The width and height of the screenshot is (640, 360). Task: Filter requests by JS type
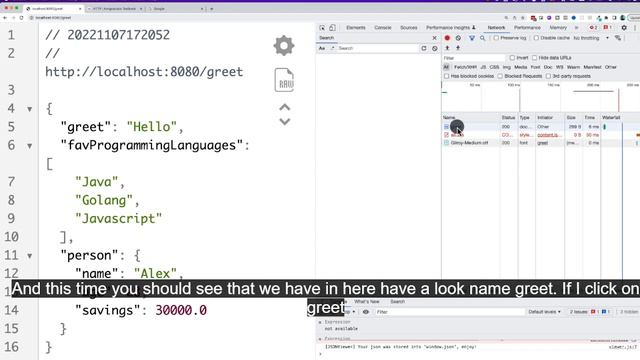coord(483,67)
